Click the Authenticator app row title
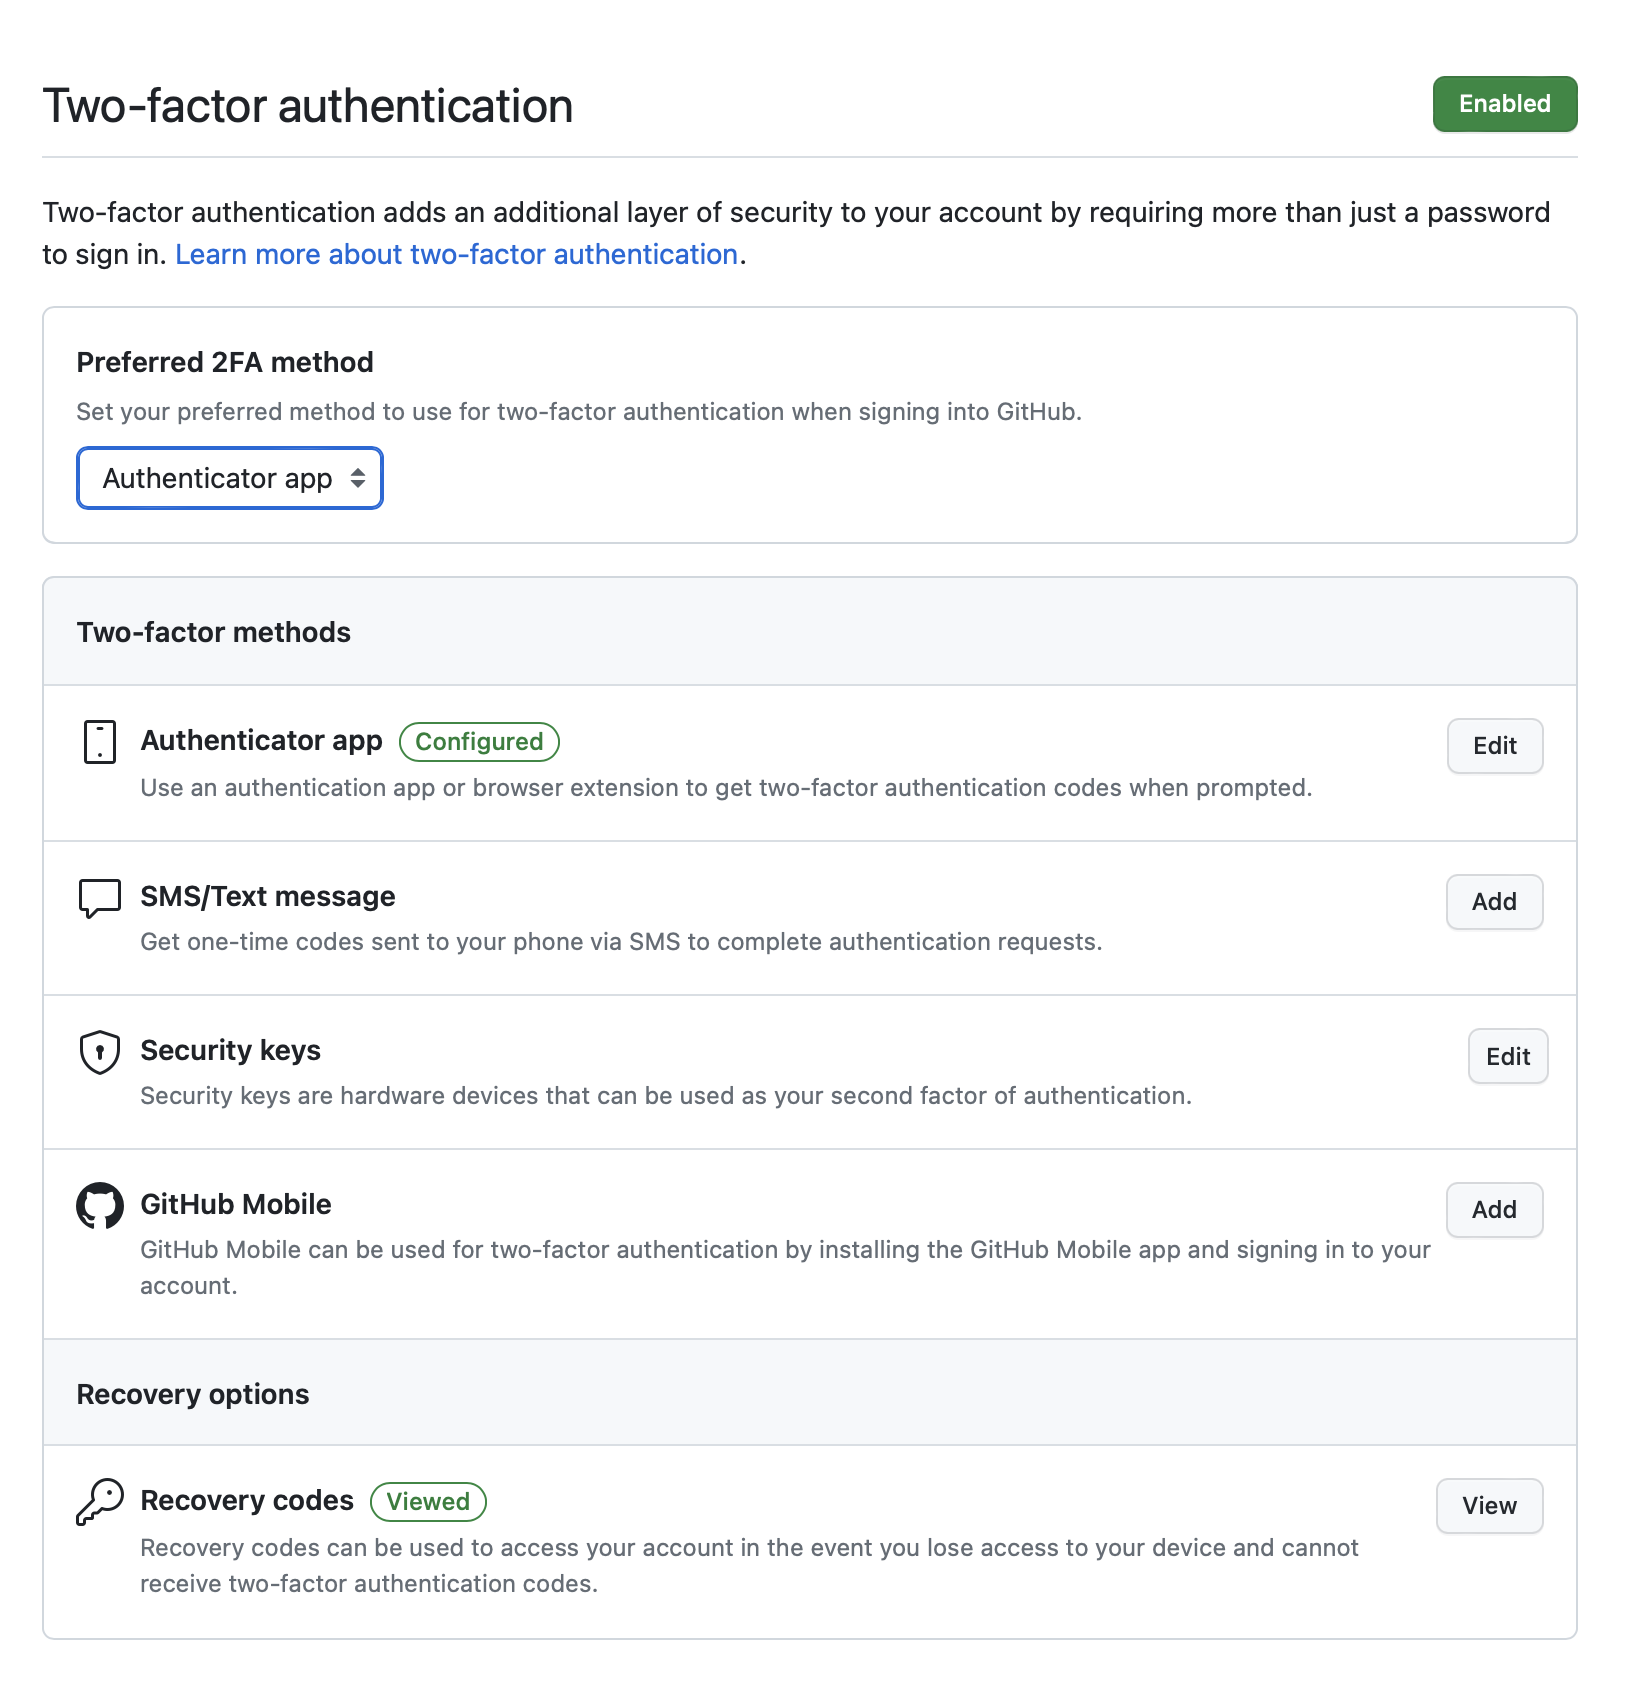The image size is (1630, 1684). point(262,740)
